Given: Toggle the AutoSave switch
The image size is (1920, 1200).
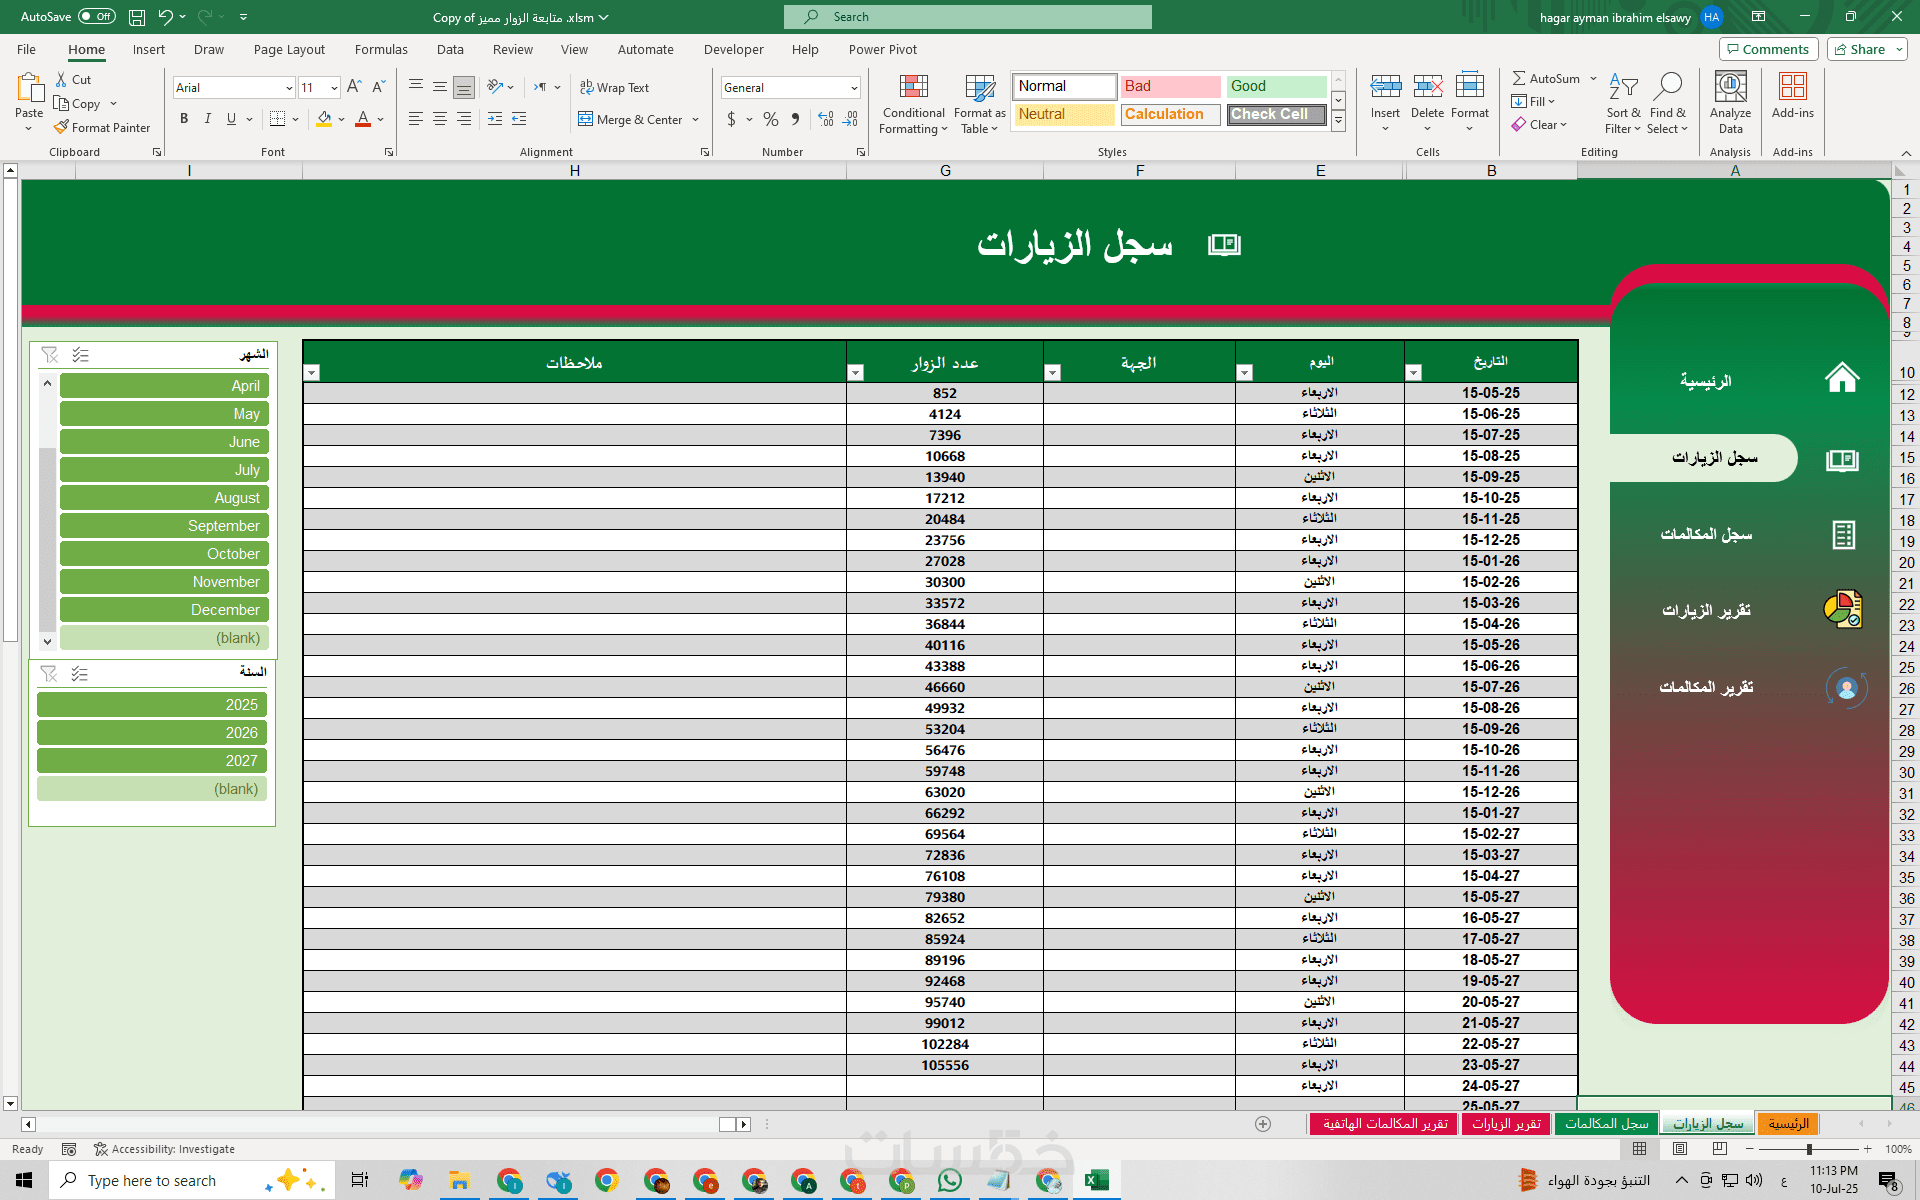Looking at the screenshot, I should click(97, 17).
